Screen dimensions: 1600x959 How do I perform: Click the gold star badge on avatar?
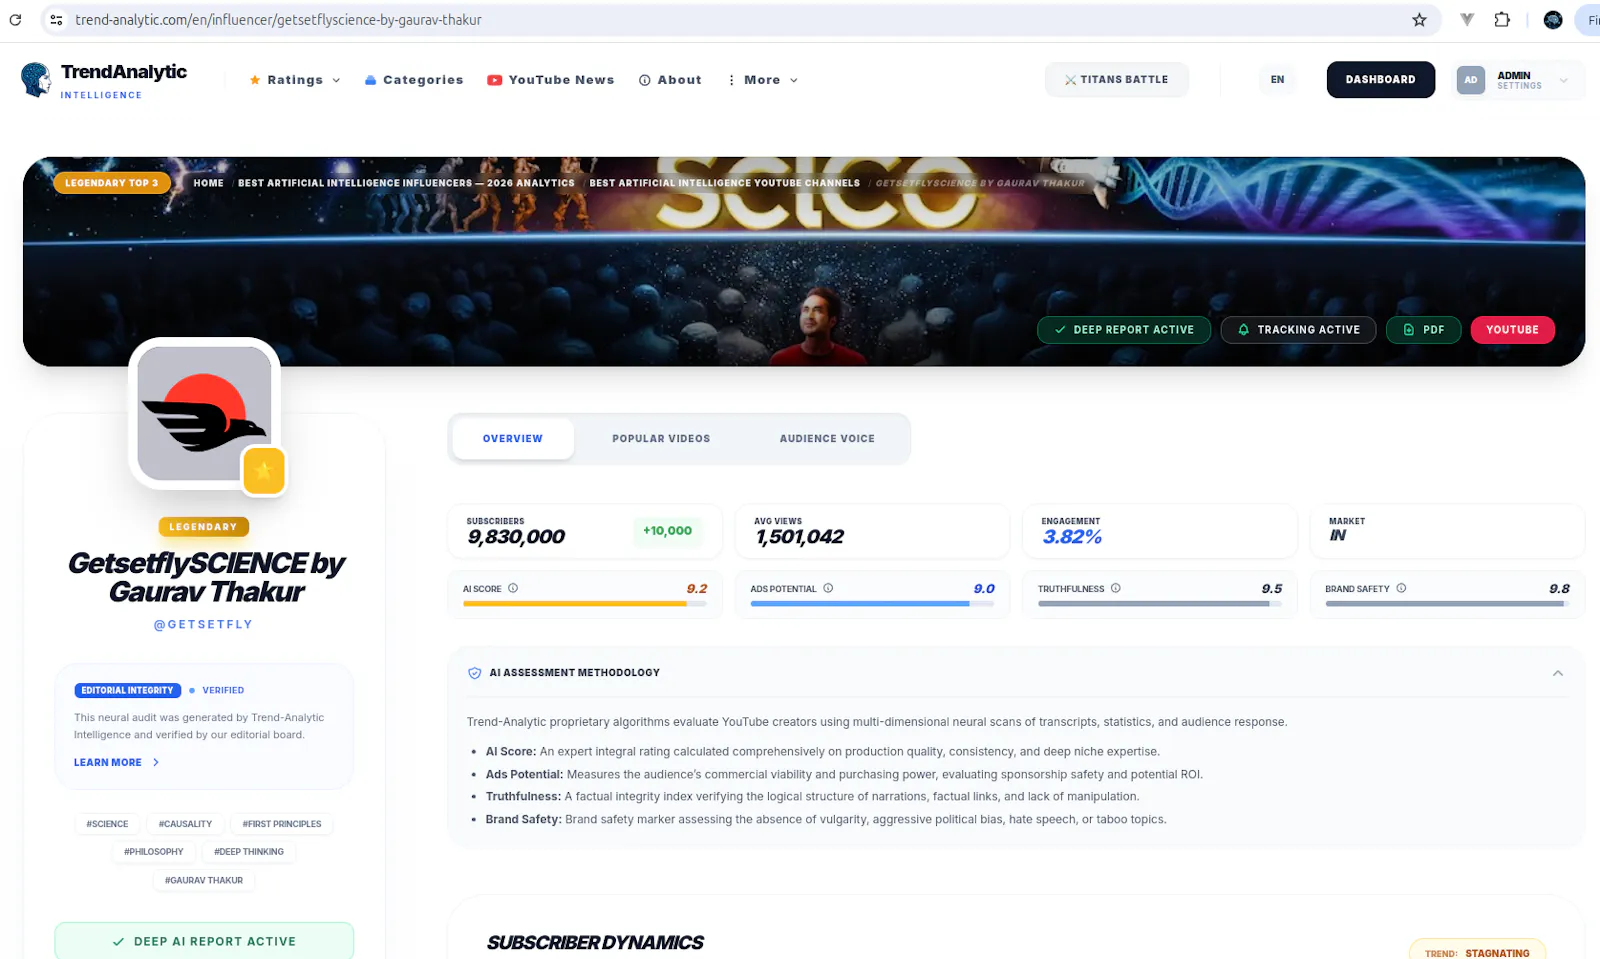click(x=264, y=471)
